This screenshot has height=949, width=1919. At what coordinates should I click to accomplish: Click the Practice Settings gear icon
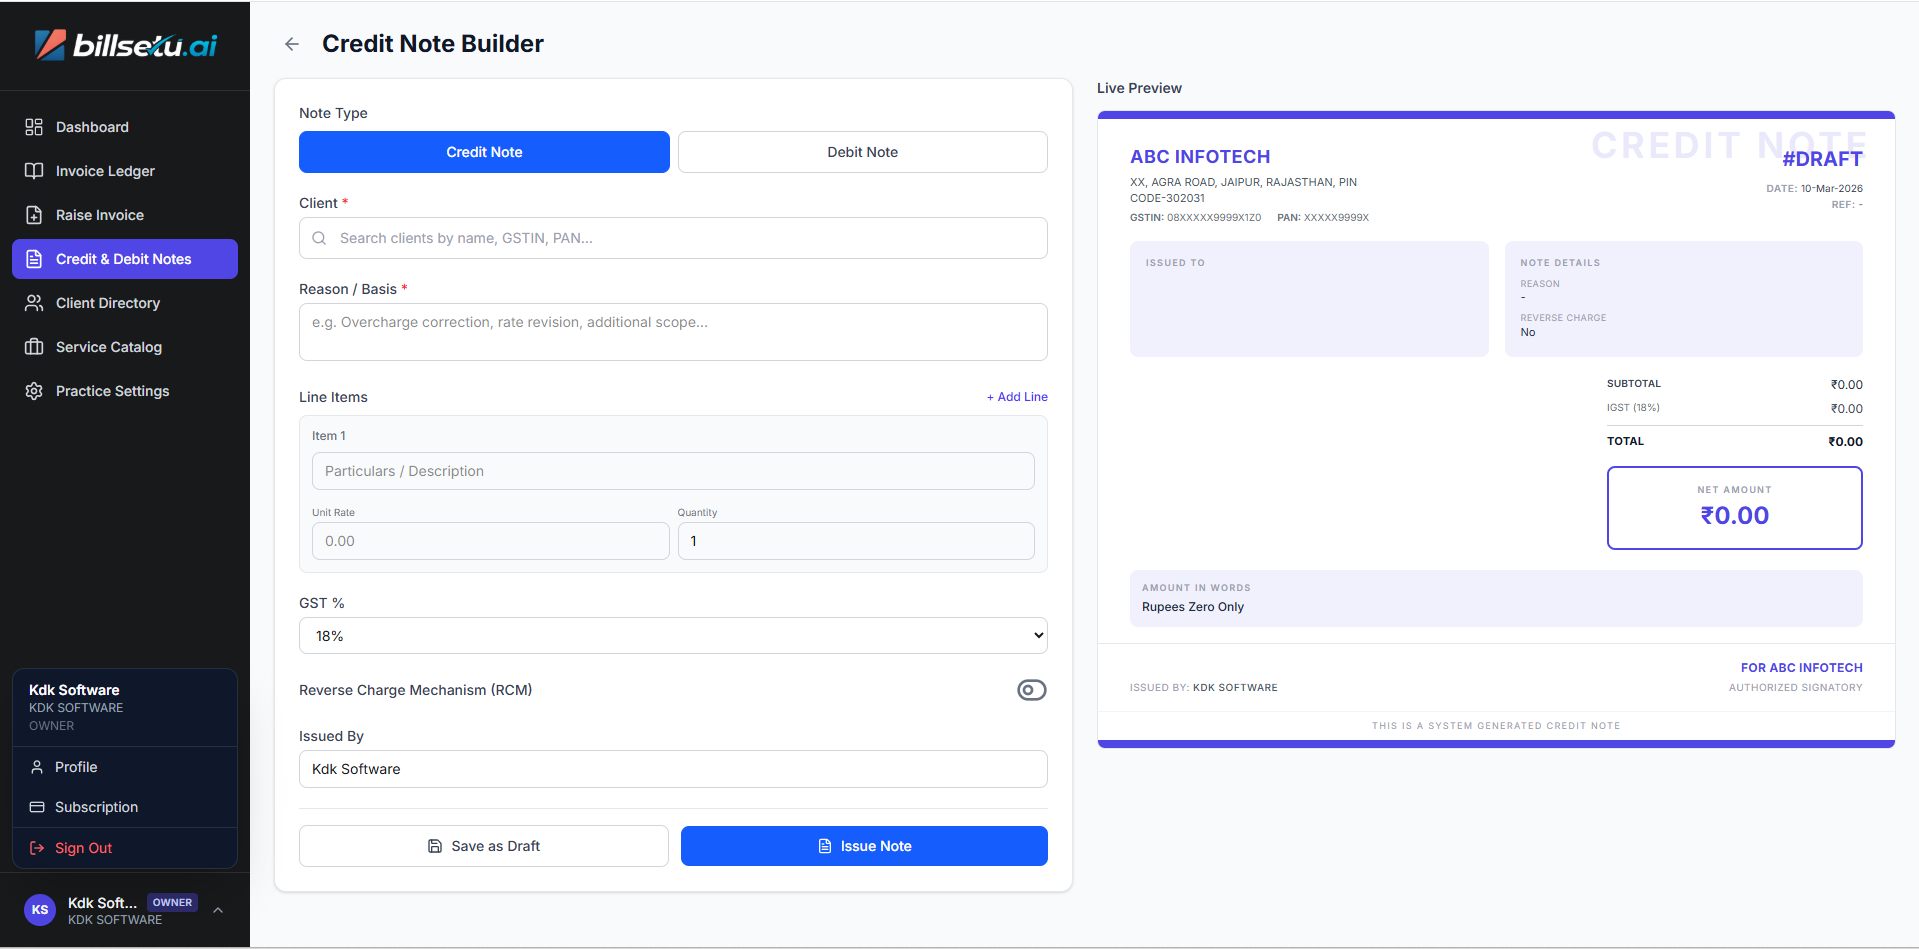[x=34, y=391]
